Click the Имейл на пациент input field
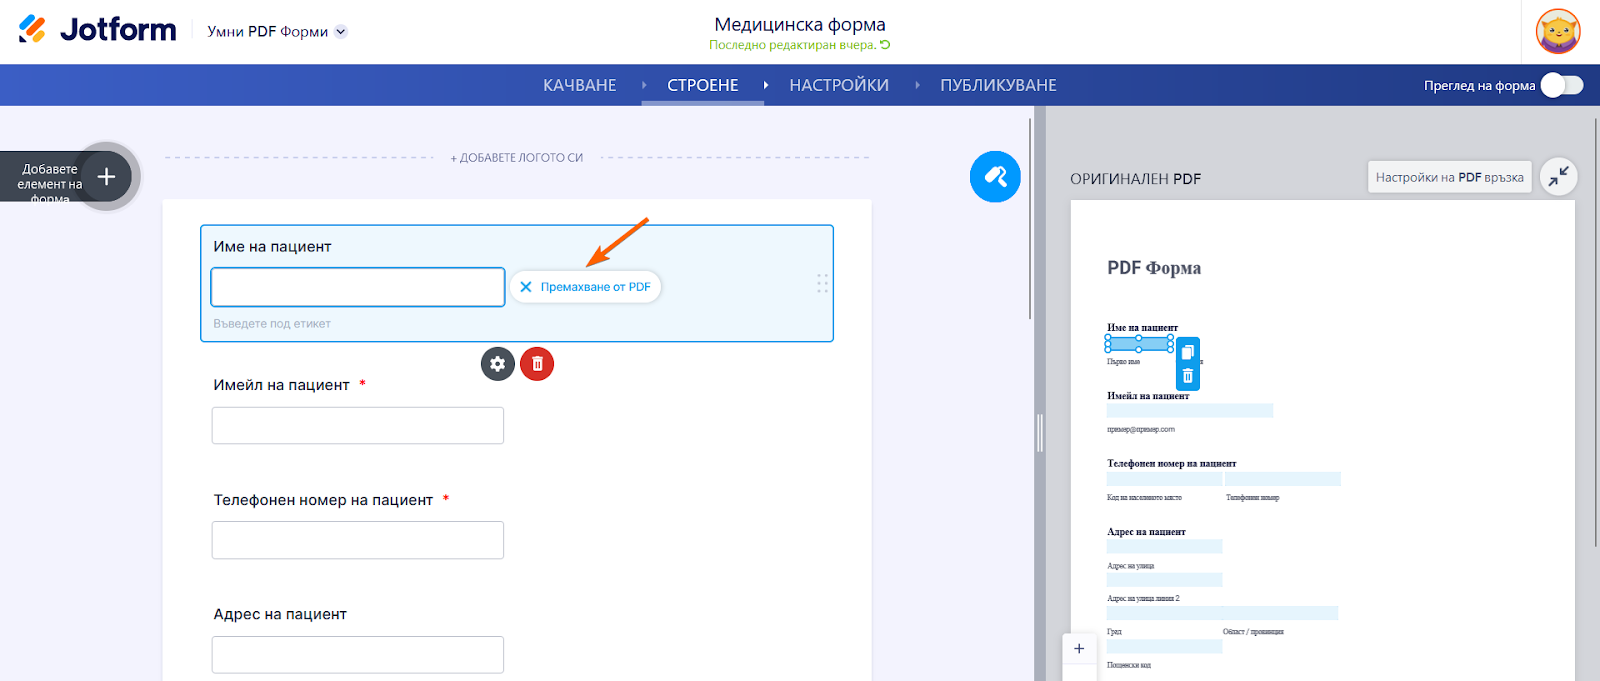 coord(358,425)
